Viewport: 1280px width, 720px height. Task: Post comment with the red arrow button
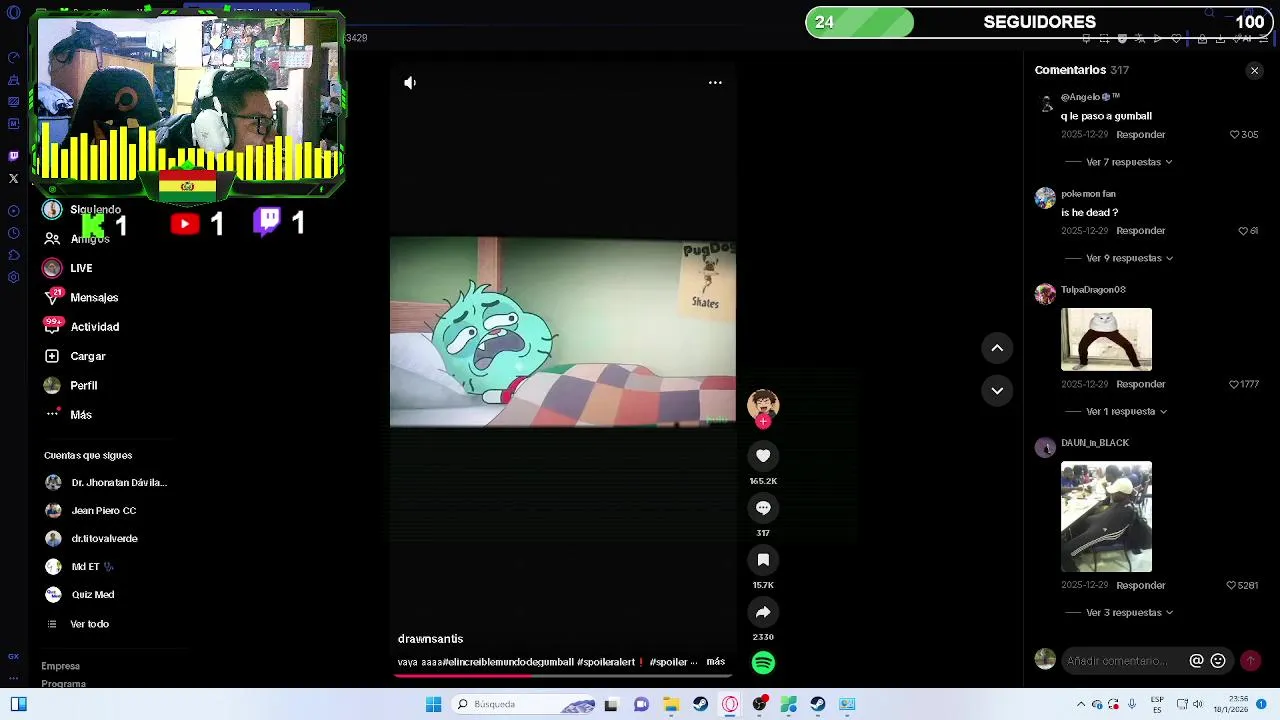1250,661
